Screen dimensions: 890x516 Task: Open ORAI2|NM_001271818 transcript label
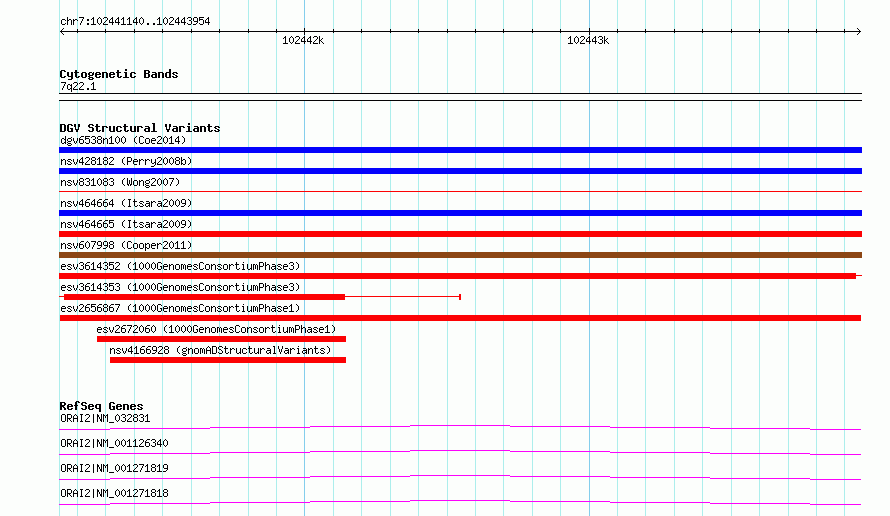click(x=114, y=493)
